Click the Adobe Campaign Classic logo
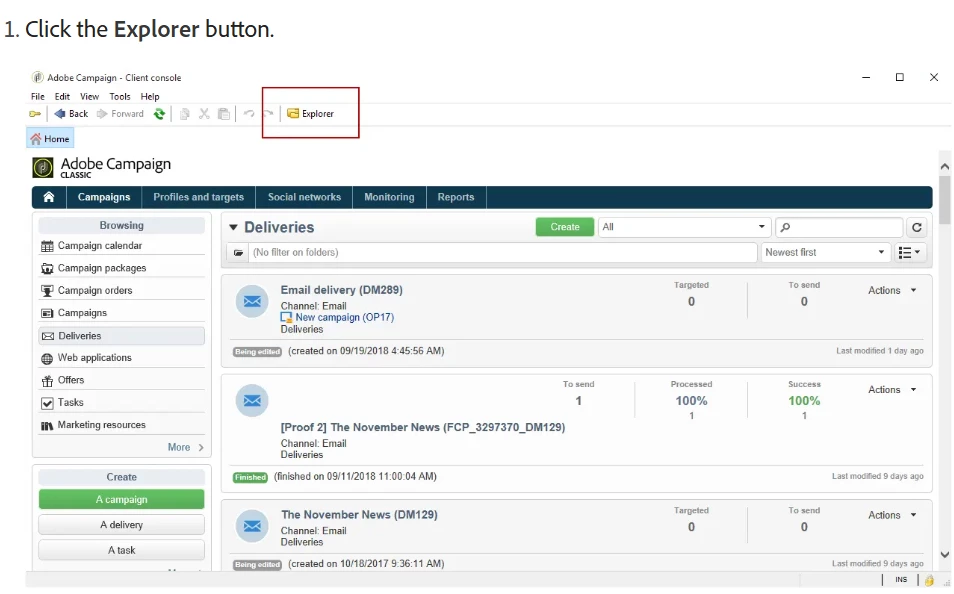954x594 pixels. (102, 167)
